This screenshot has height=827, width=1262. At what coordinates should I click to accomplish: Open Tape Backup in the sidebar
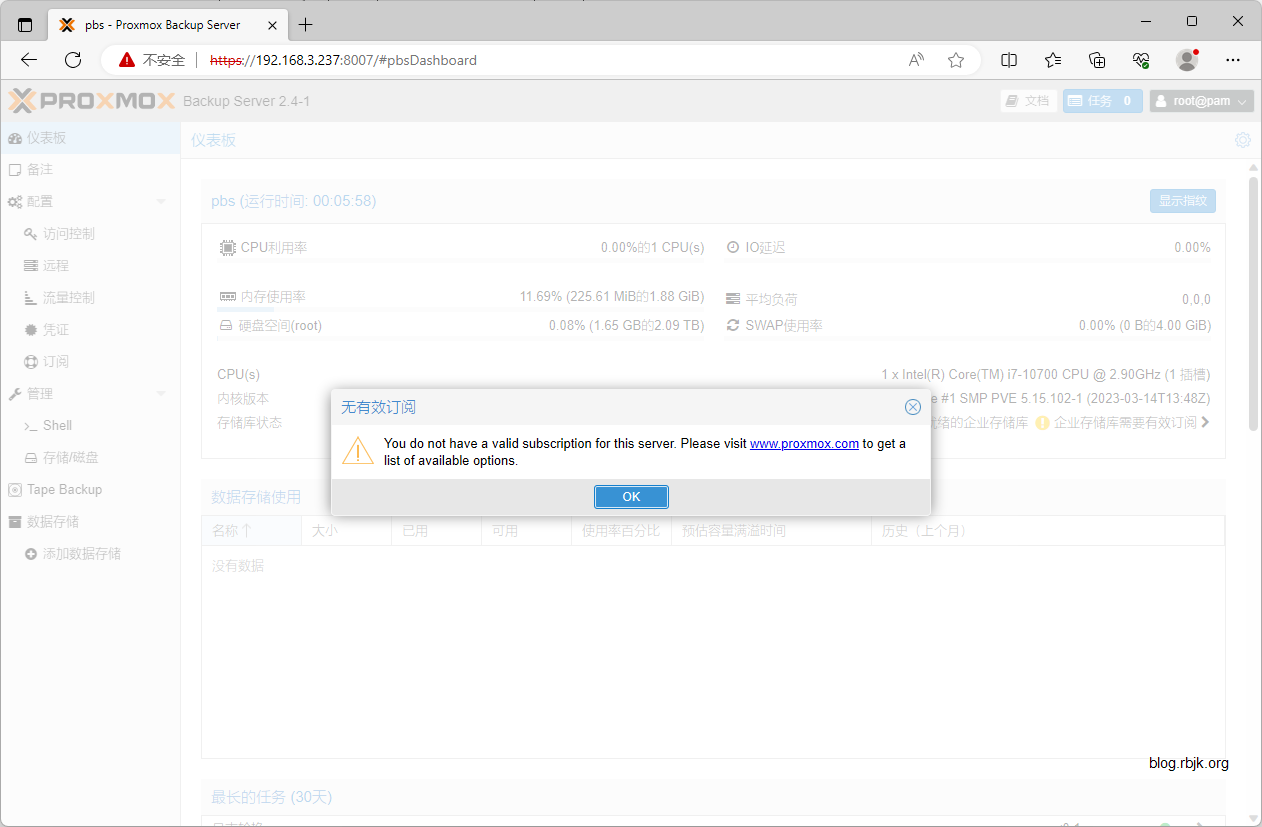64,490
